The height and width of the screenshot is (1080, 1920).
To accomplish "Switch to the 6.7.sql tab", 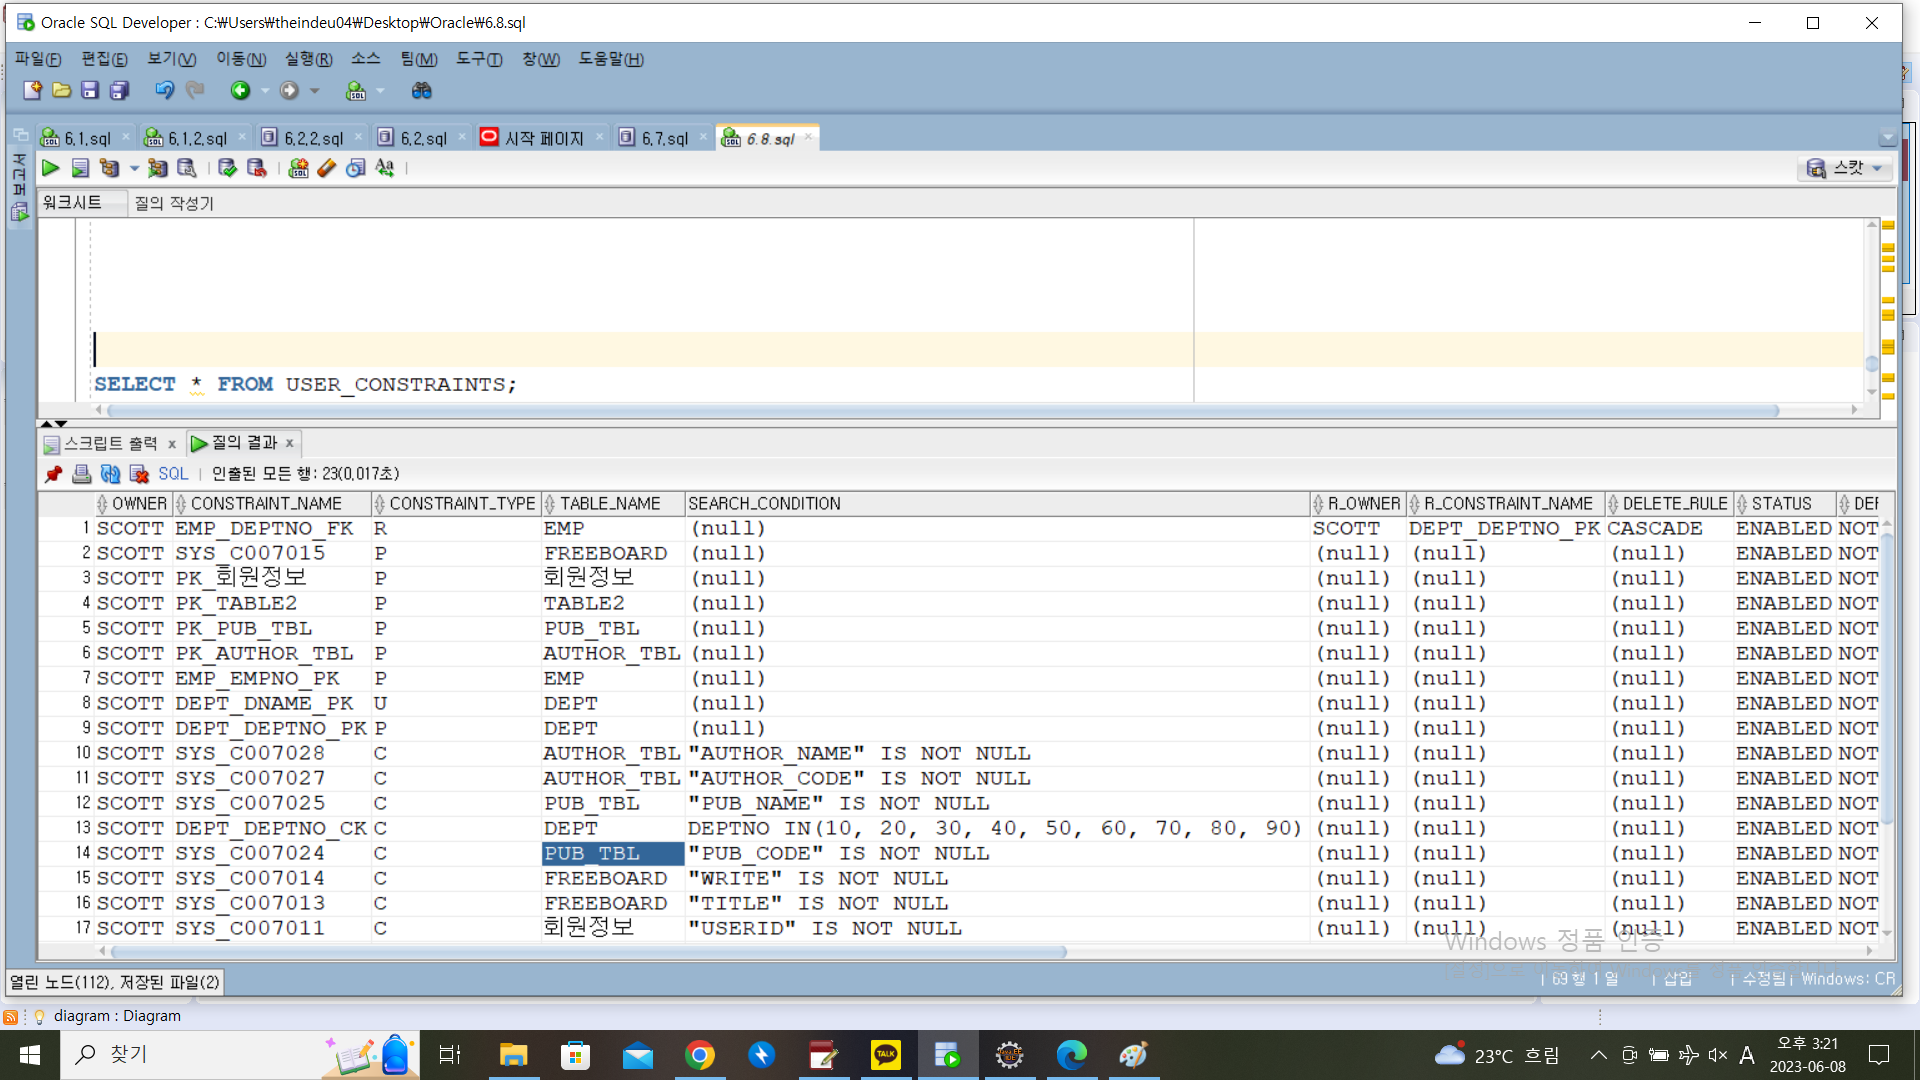I will coord(663,138).
